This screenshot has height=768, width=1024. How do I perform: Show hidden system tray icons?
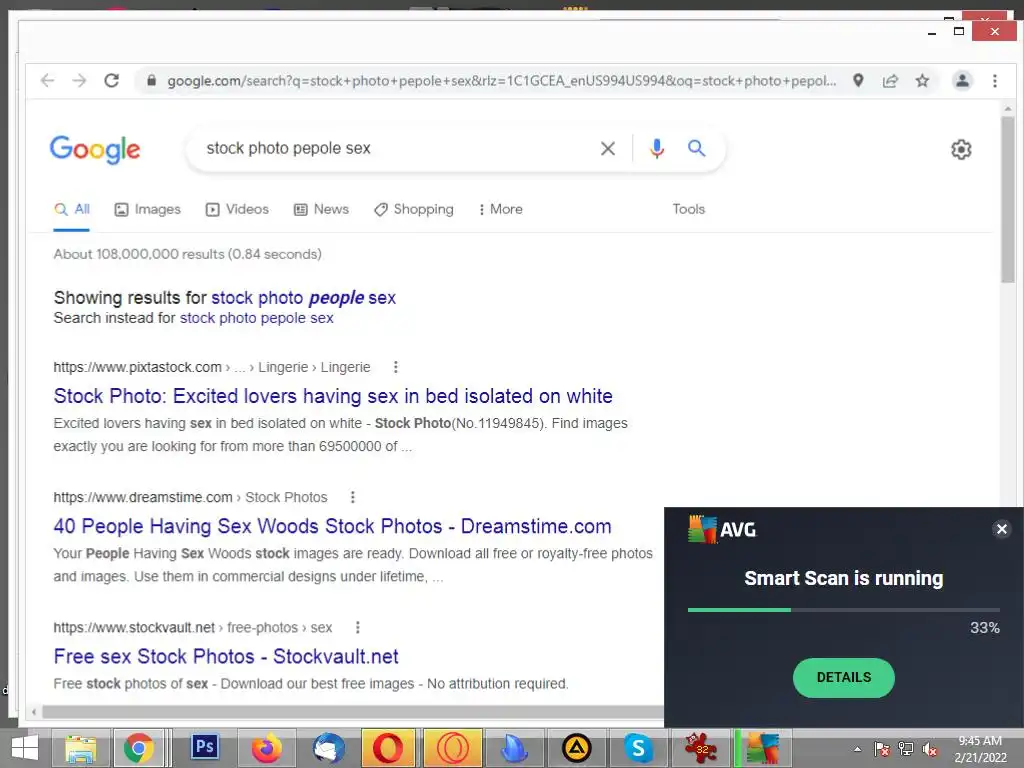pyautogui.click(x=857, y=749)
